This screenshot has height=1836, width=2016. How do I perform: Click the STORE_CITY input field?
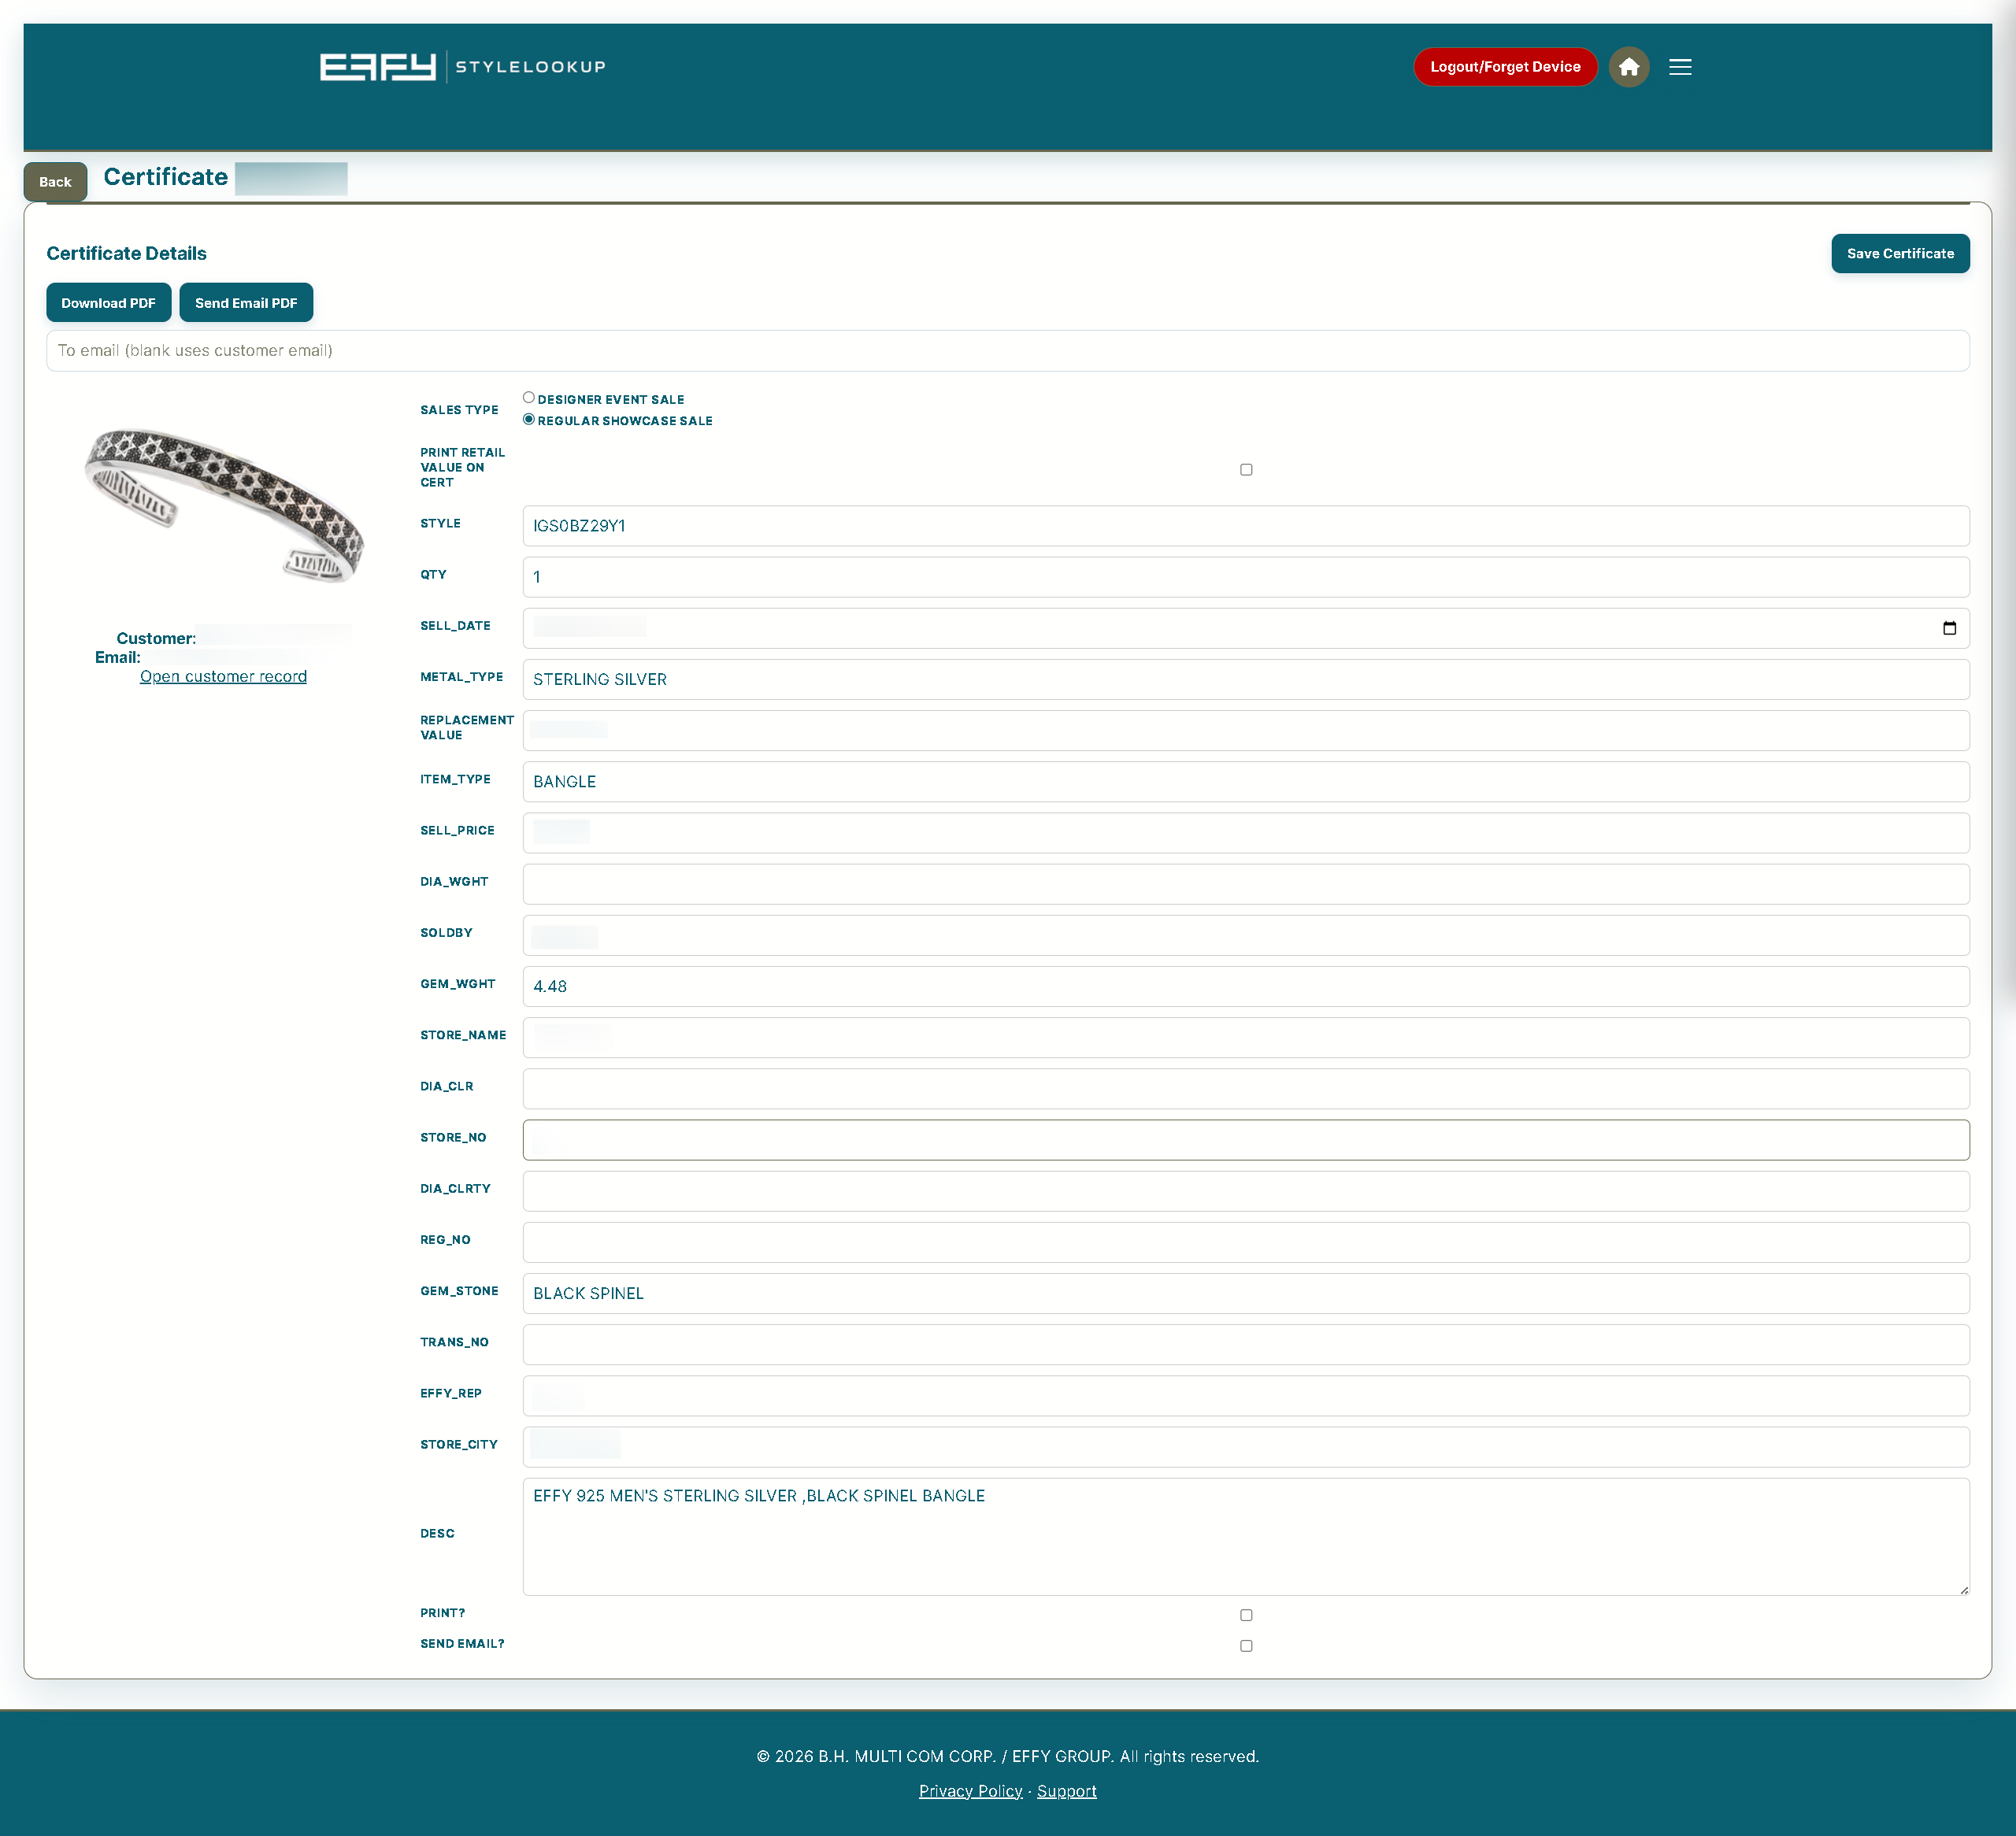(x=1246, y=1447)
